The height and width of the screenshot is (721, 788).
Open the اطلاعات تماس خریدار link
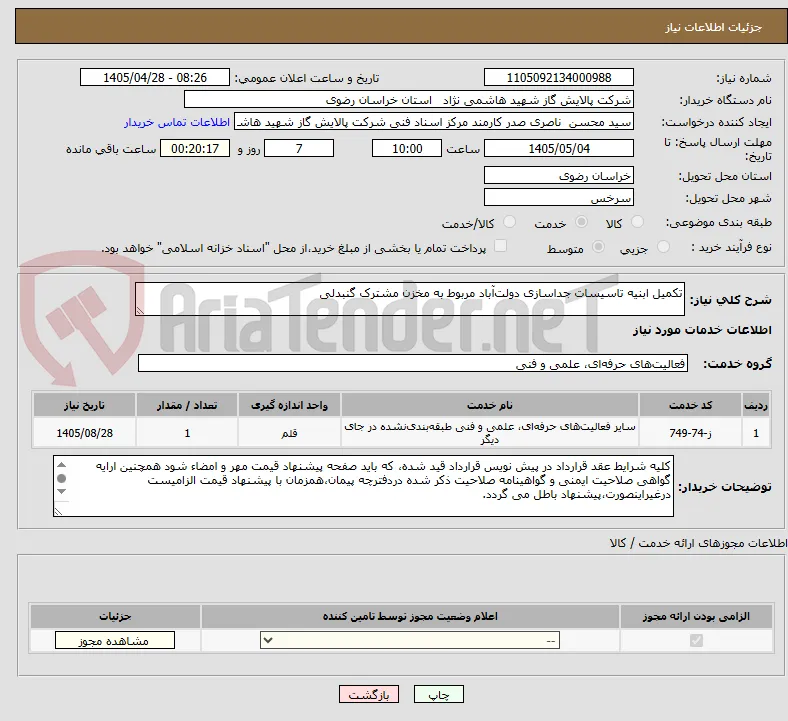point(177,122)
